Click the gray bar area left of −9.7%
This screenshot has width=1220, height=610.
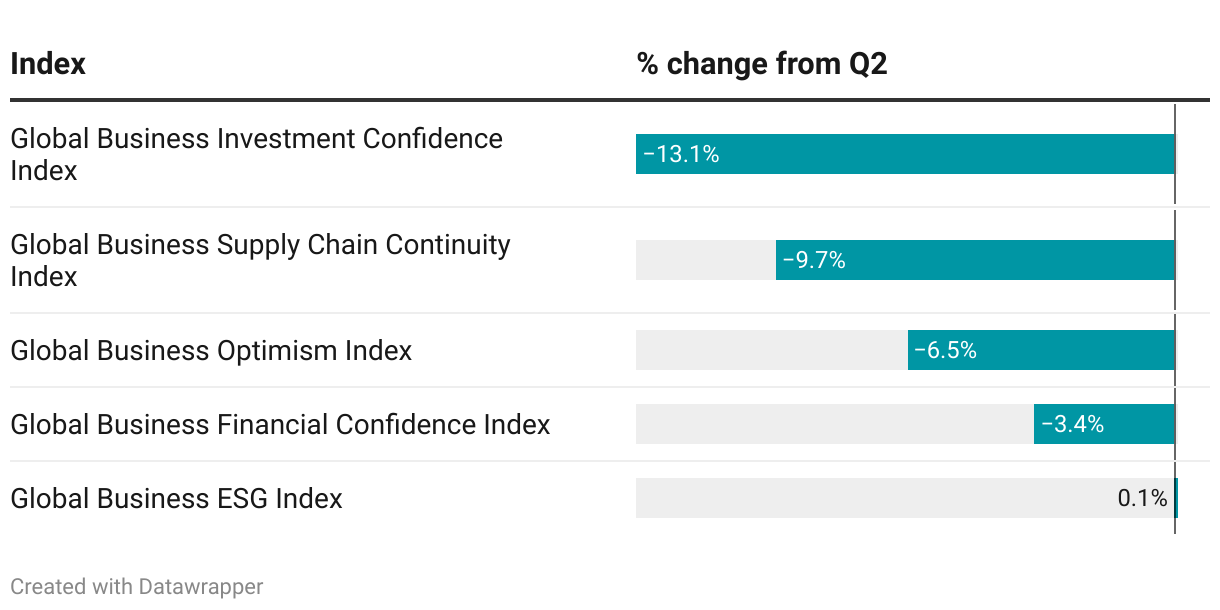pyautogui.click(x=705, y=260)
